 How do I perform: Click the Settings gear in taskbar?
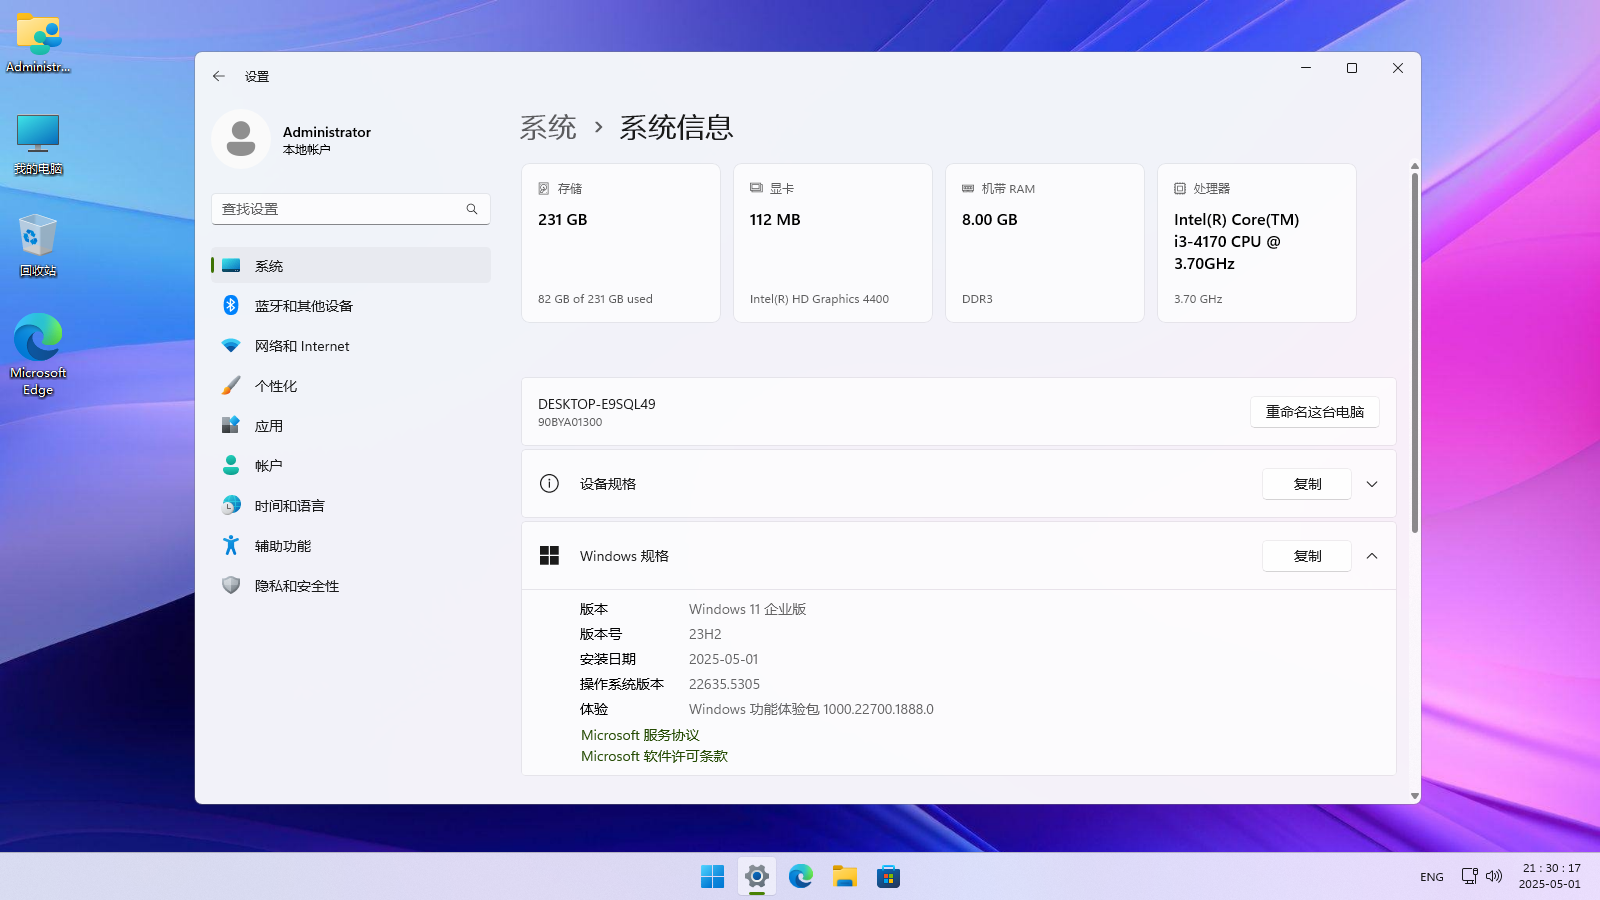pyautogui.click(x=757, y=877)
